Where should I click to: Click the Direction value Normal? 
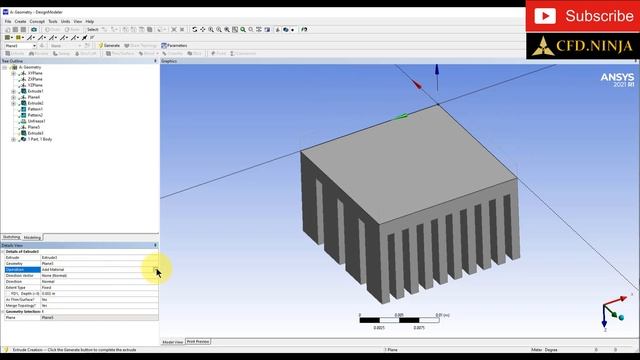coord(99,282)
